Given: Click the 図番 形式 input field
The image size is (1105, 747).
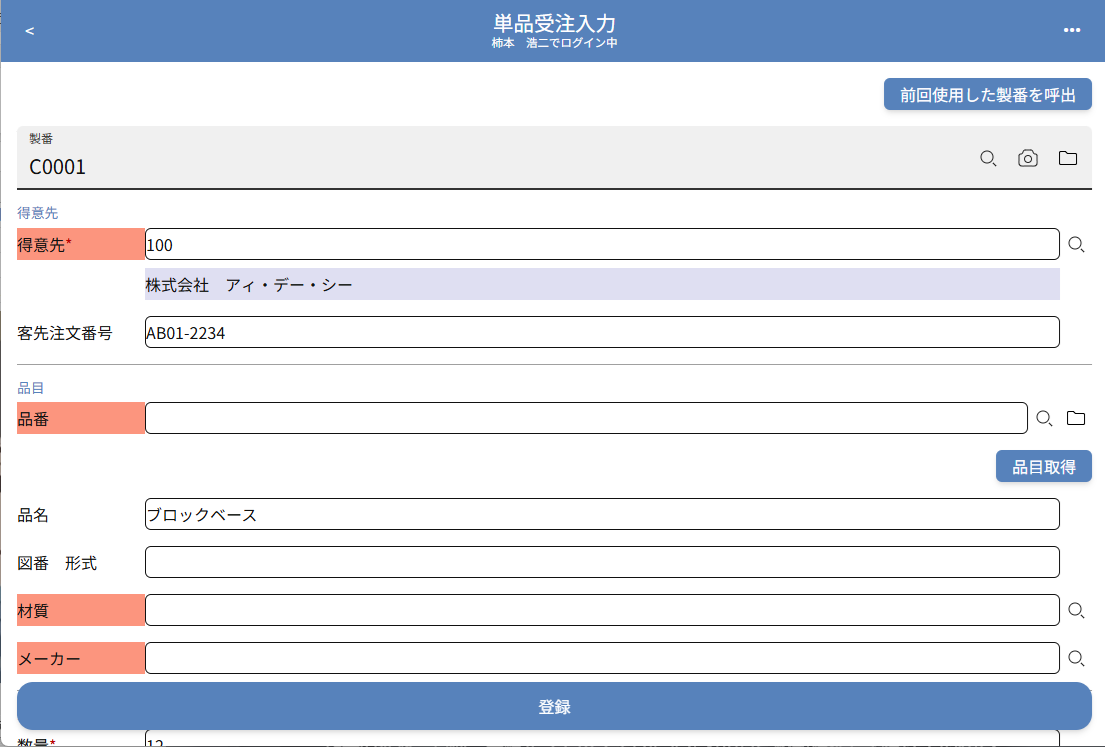Looking at the screenshot, I should [601, 562].
